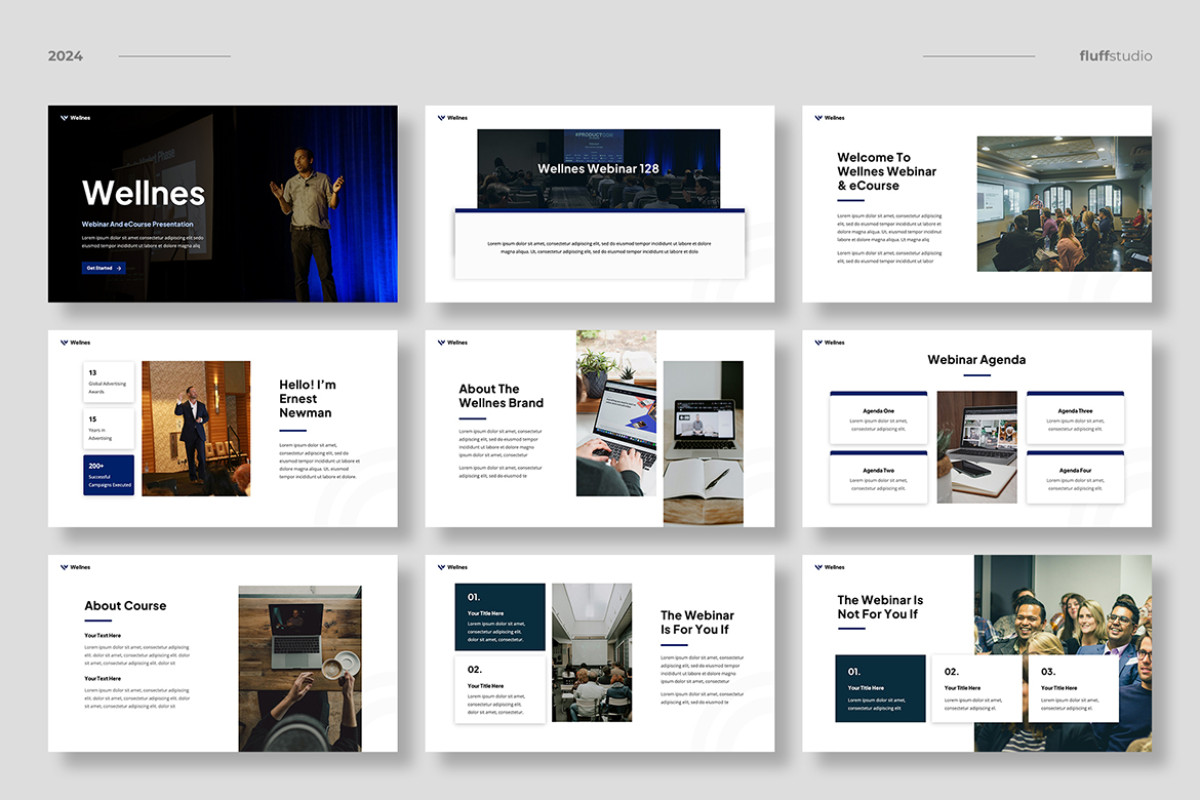The width and height of the screenshot is (1200, 800).
Task: Select the Agenda Four card
Action: 1075,477
